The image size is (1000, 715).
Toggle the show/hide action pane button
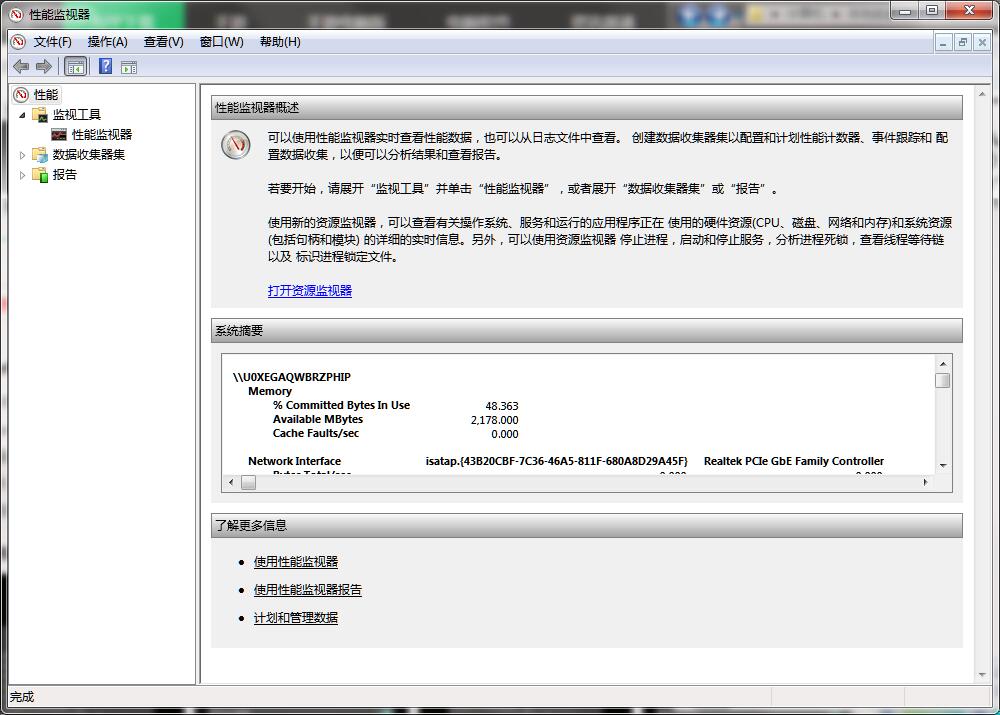(129, 66)
